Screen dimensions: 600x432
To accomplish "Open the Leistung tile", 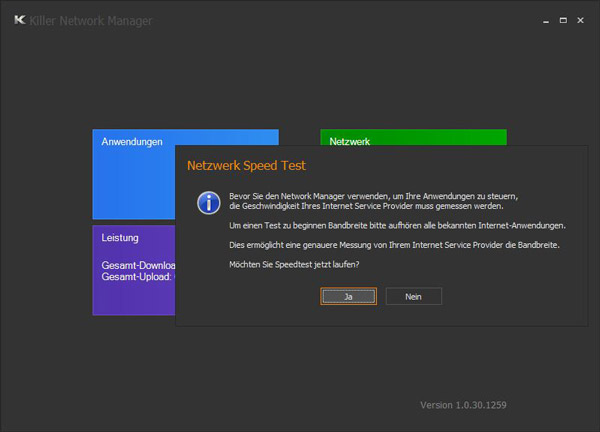I will tap(134, 270).
